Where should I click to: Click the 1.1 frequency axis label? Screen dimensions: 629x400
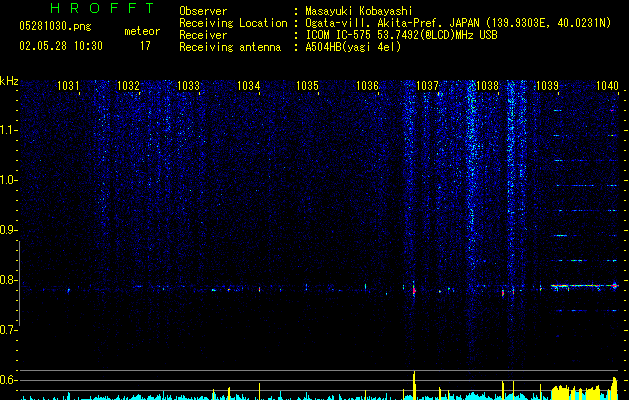tap(8, 130)
